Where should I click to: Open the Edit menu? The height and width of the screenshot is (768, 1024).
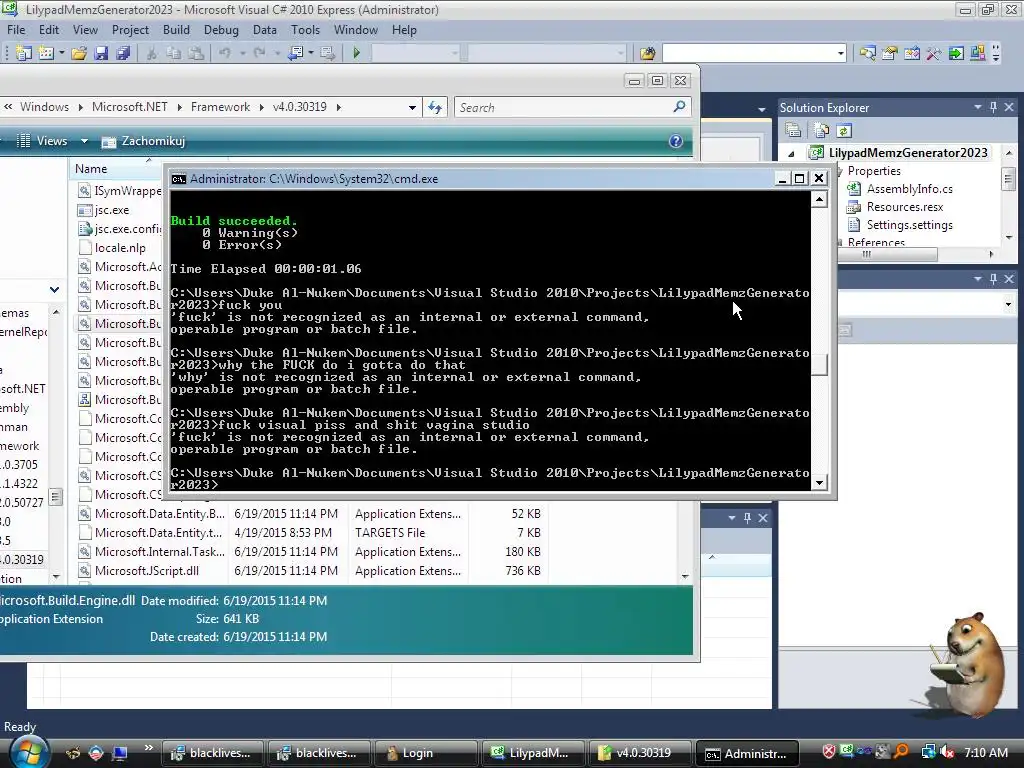(x=49, y=30)
